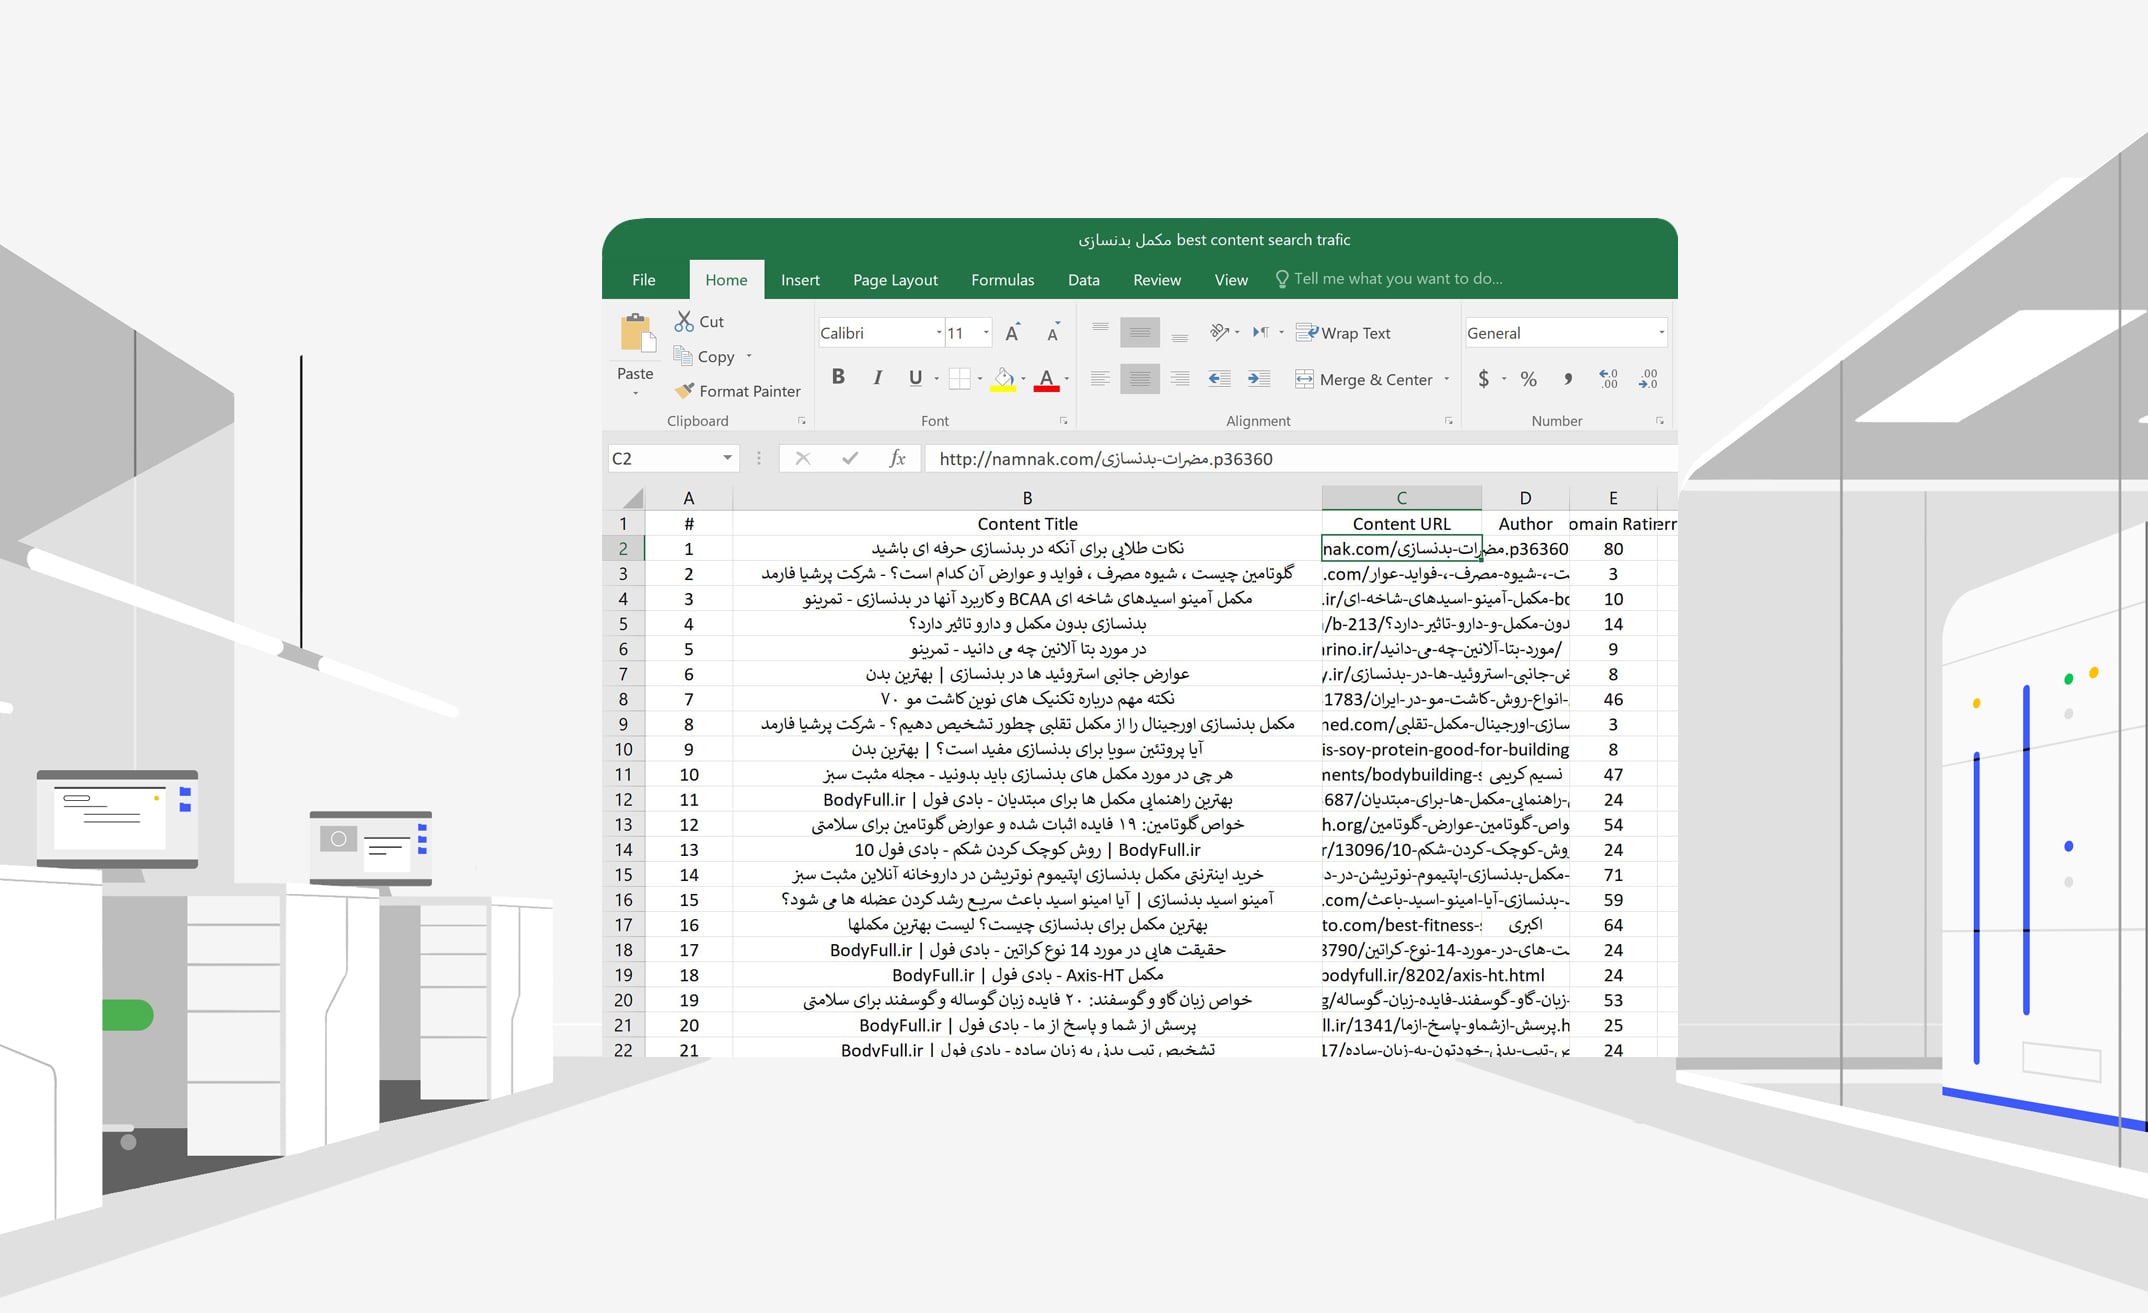Apply accounting dollar format

click(1483, 379)
